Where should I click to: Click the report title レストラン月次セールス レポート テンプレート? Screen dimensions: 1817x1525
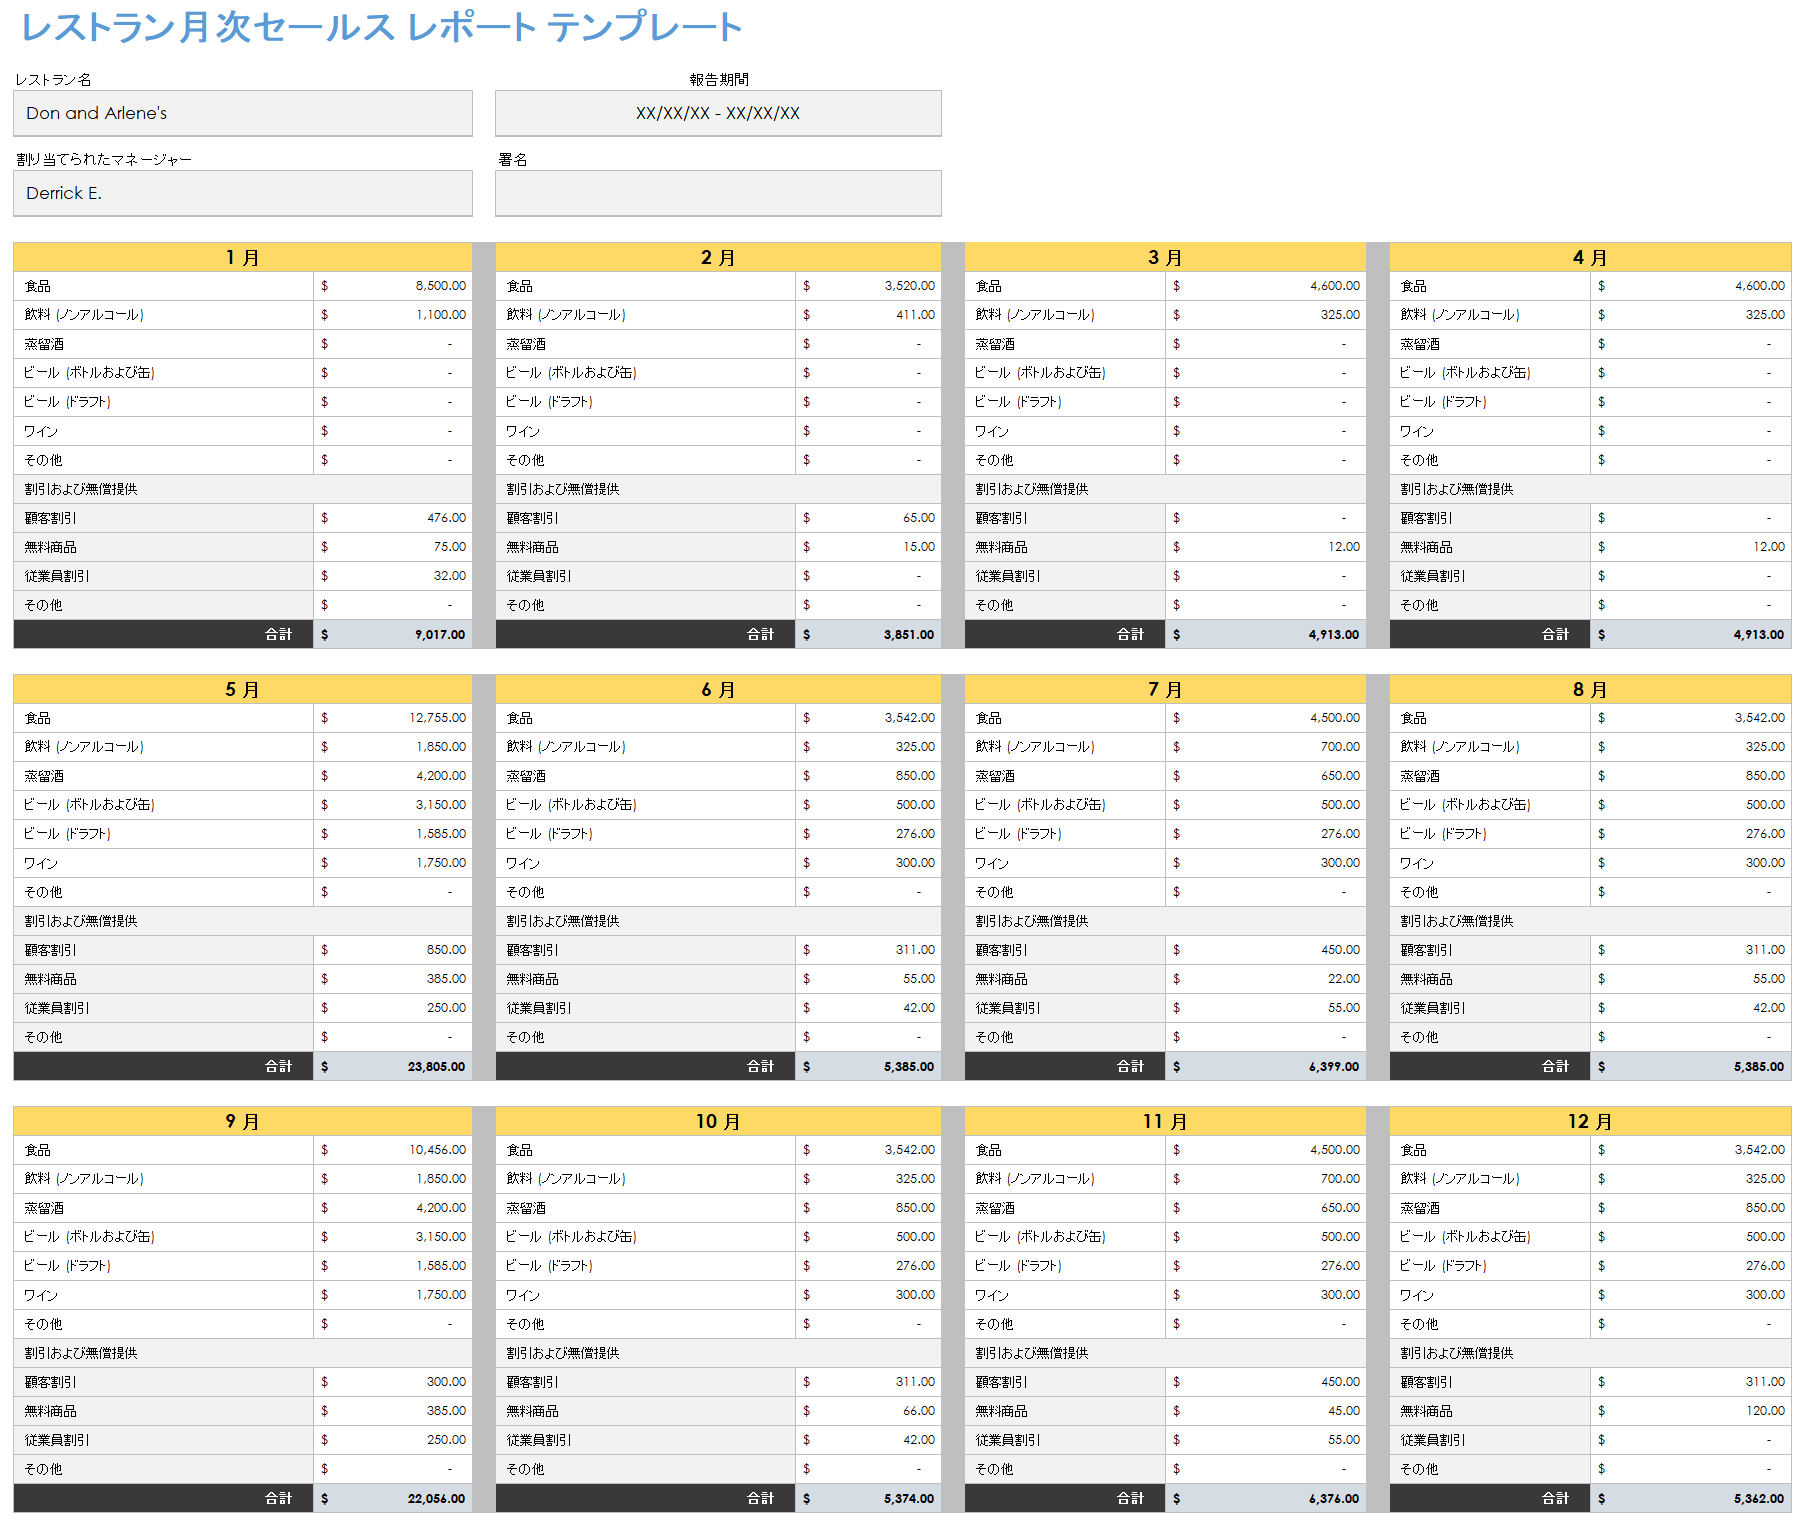tap(381, 27)
